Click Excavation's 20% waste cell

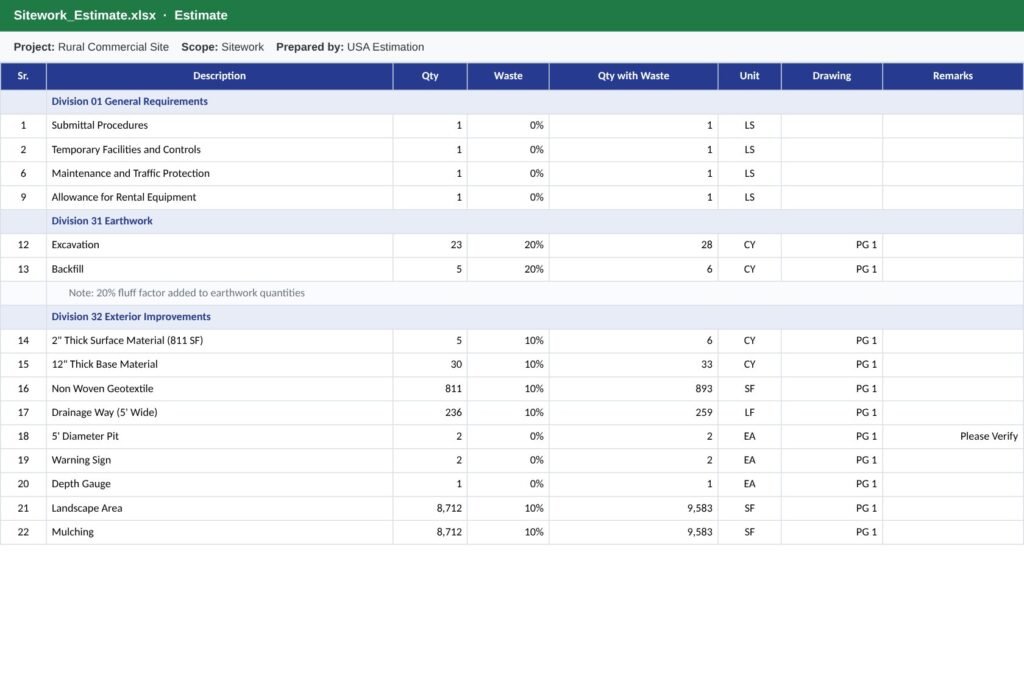(508, 245)
